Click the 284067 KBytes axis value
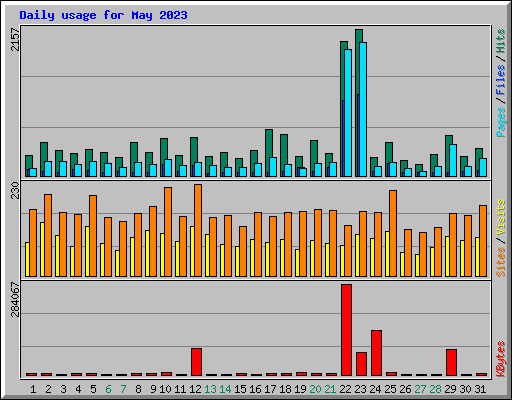The image size is (512, 400). coord(15,299)
